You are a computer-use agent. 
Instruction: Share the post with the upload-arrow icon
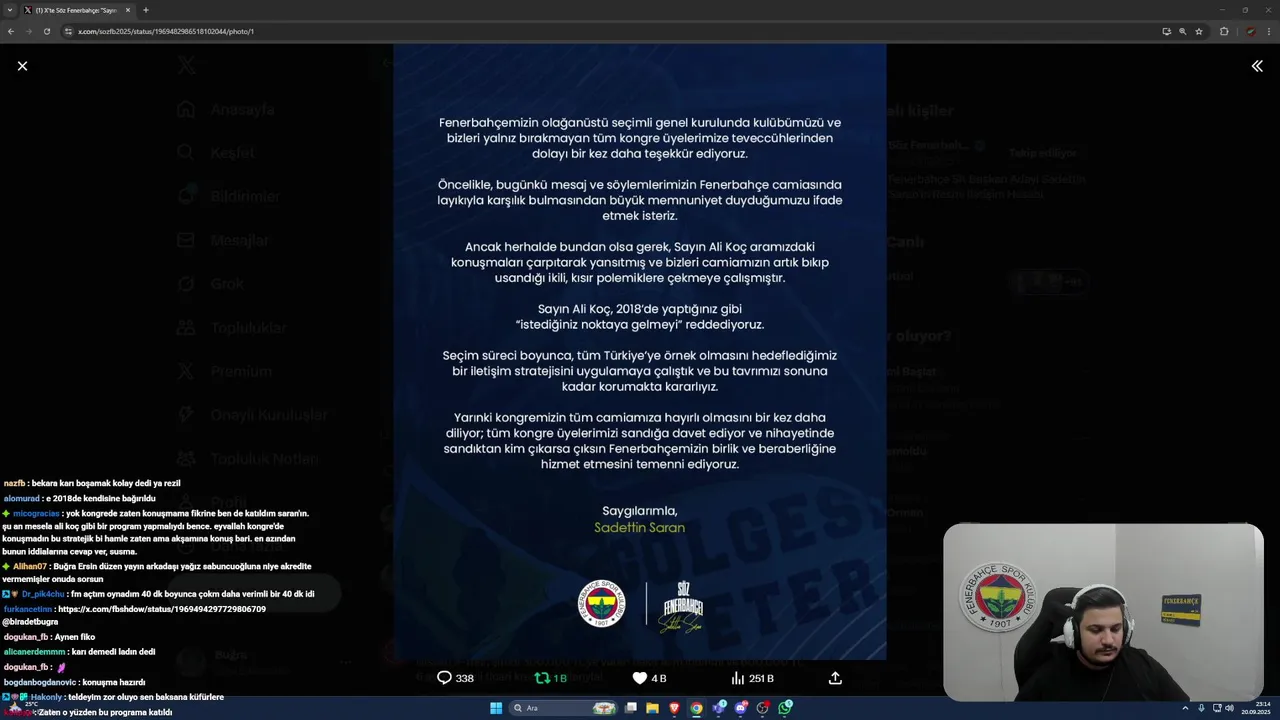coord(835,678)
